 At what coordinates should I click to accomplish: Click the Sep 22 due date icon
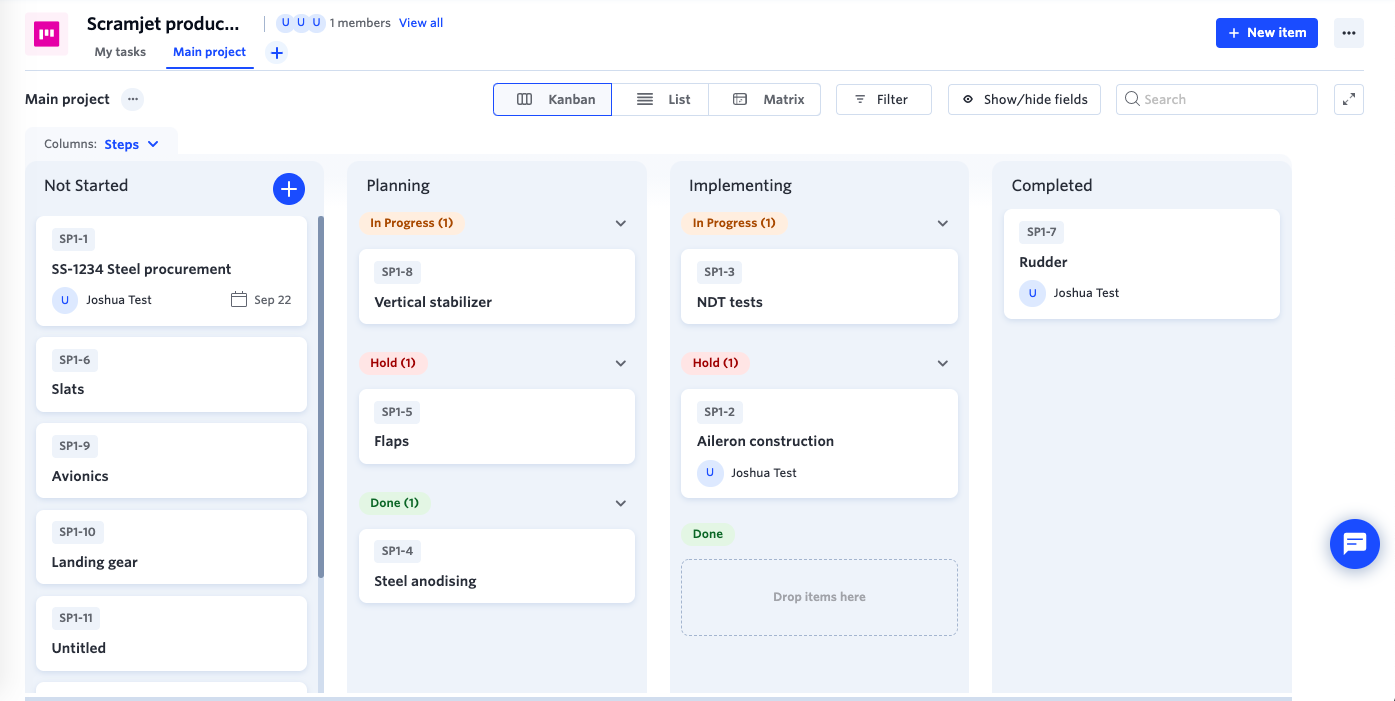point(239,300)
